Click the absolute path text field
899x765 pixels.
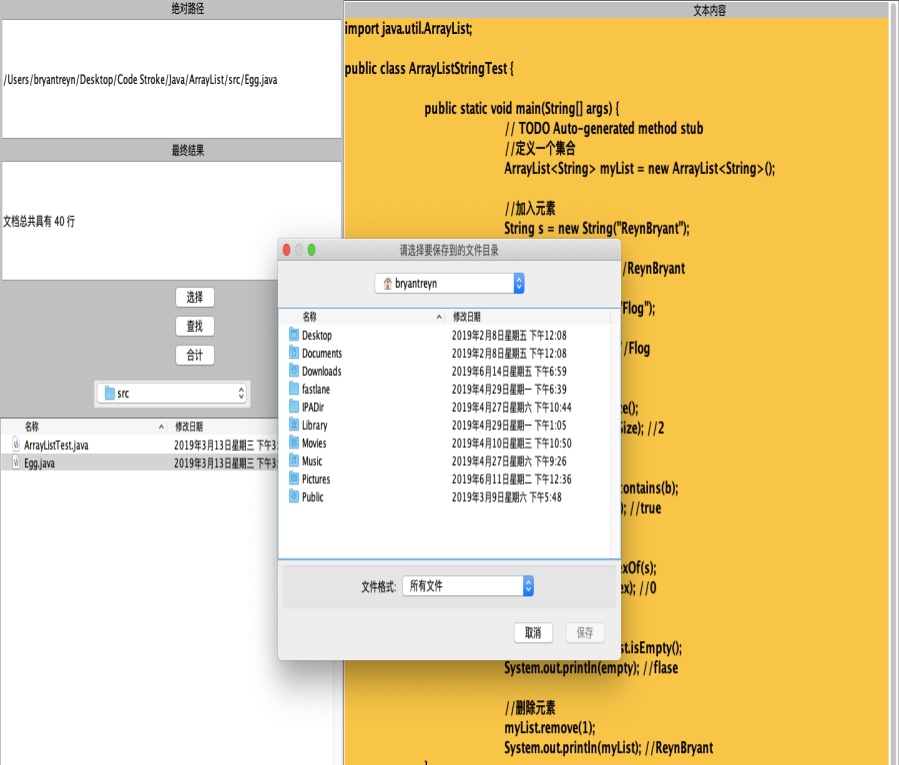tap(170, 79)
